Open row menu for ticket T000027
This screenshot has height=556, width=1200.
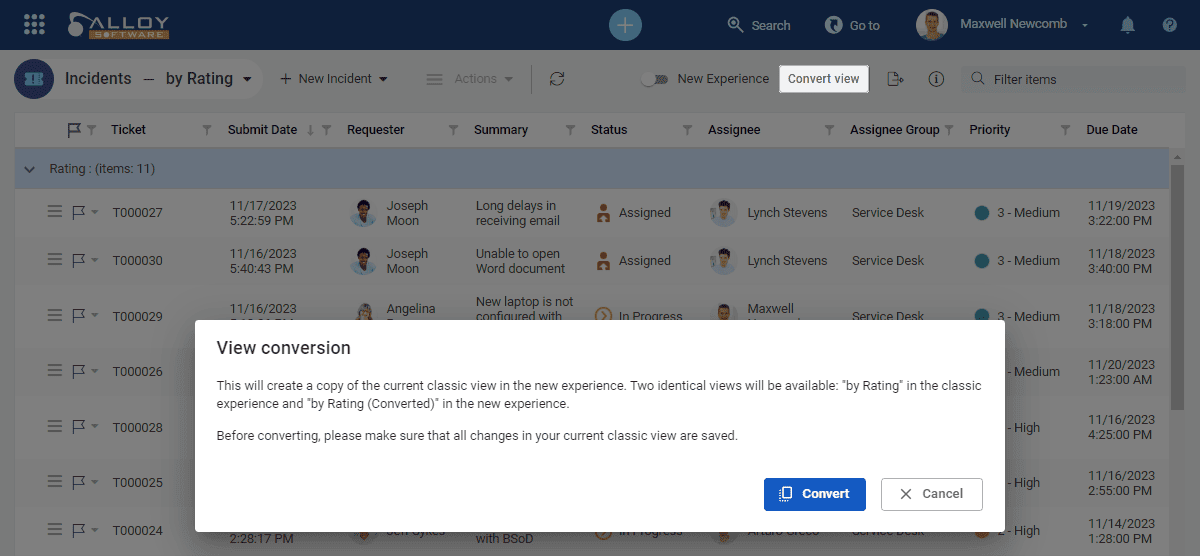tap(55, 212)
